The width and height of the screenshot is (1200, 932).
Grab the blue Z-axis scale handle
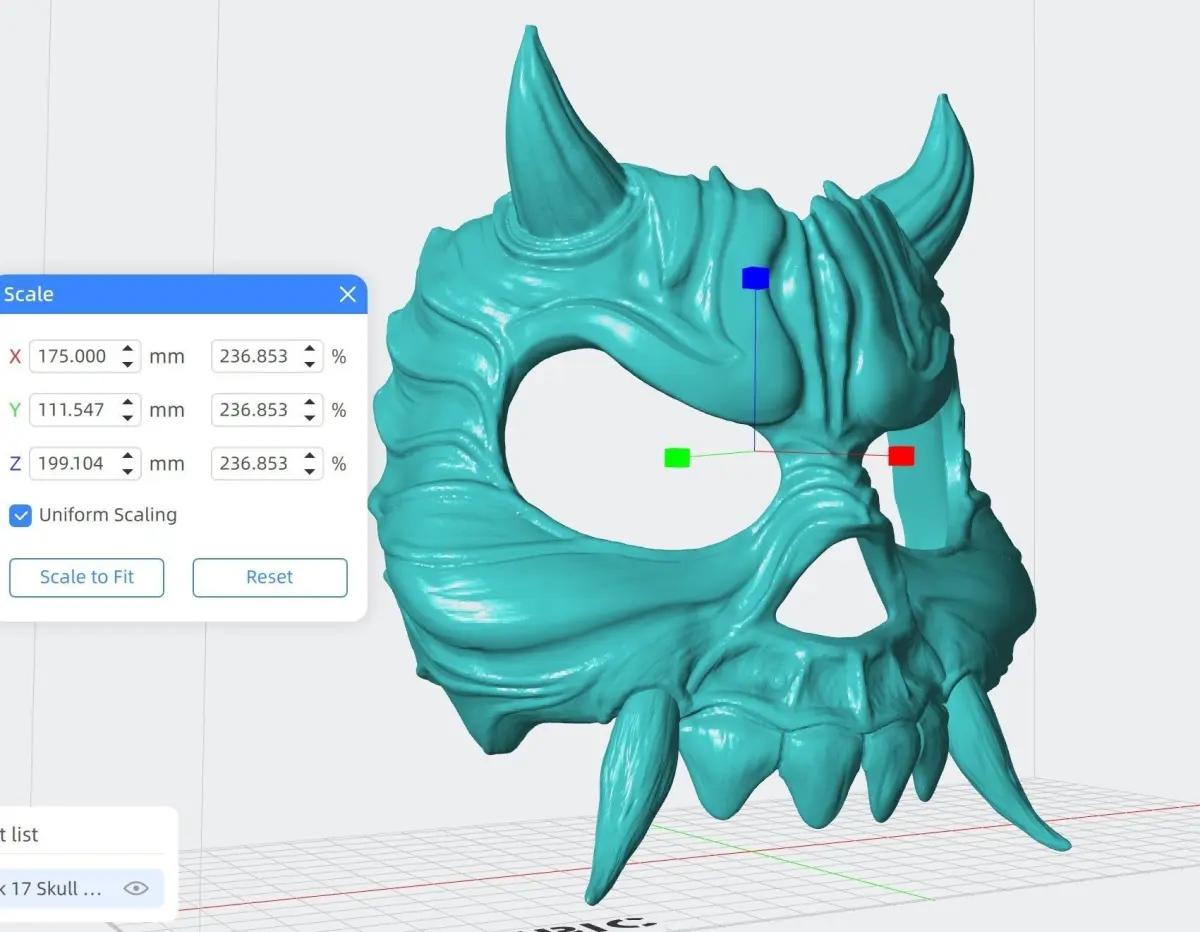tap(755, 278)
